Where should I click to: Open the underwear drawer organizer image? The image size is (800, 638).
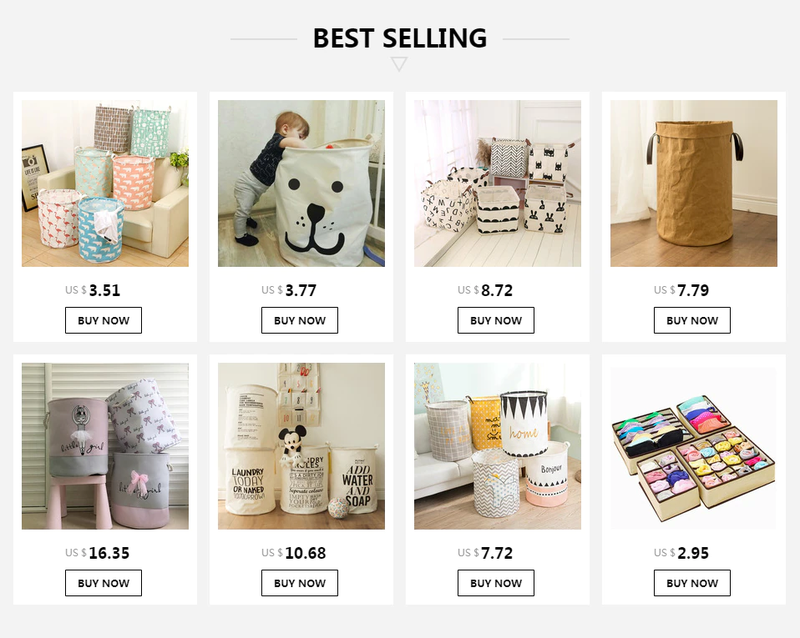coord(694,446)
